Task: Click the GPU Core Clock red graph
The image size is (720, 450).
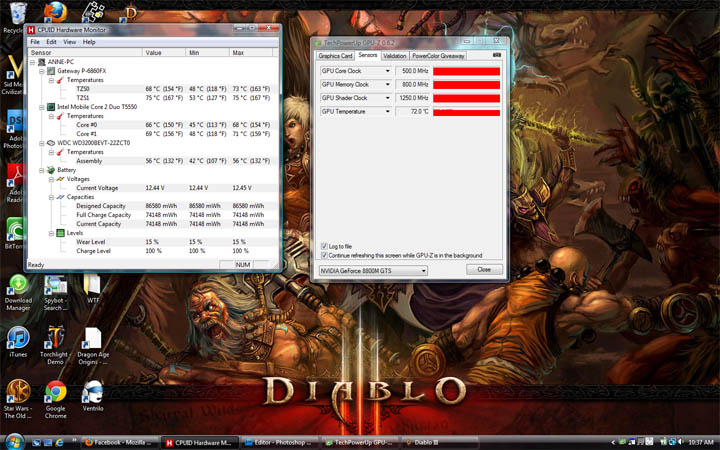Action: [x=467, y=71]
